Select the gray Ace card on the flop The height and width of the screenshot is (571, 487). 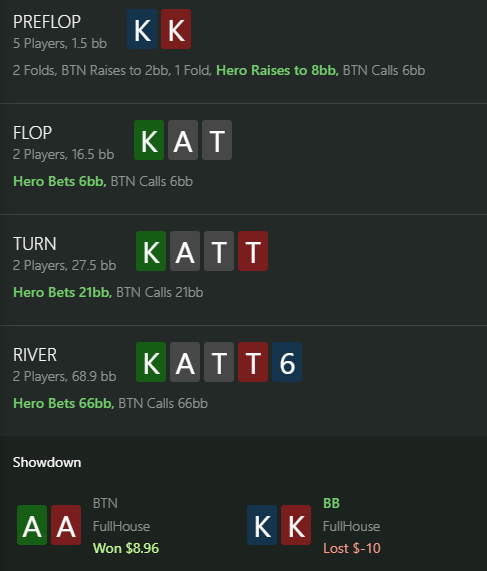(x=183, y=140)
